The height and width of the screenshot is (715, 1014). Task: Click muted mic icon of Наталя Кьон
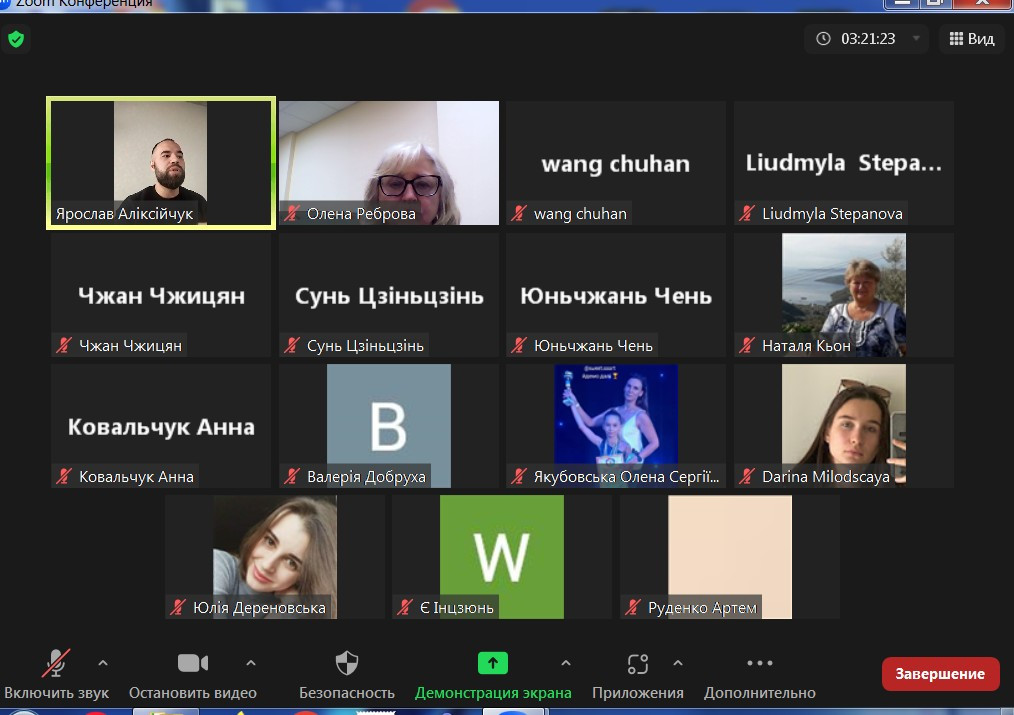pos(748,345)
